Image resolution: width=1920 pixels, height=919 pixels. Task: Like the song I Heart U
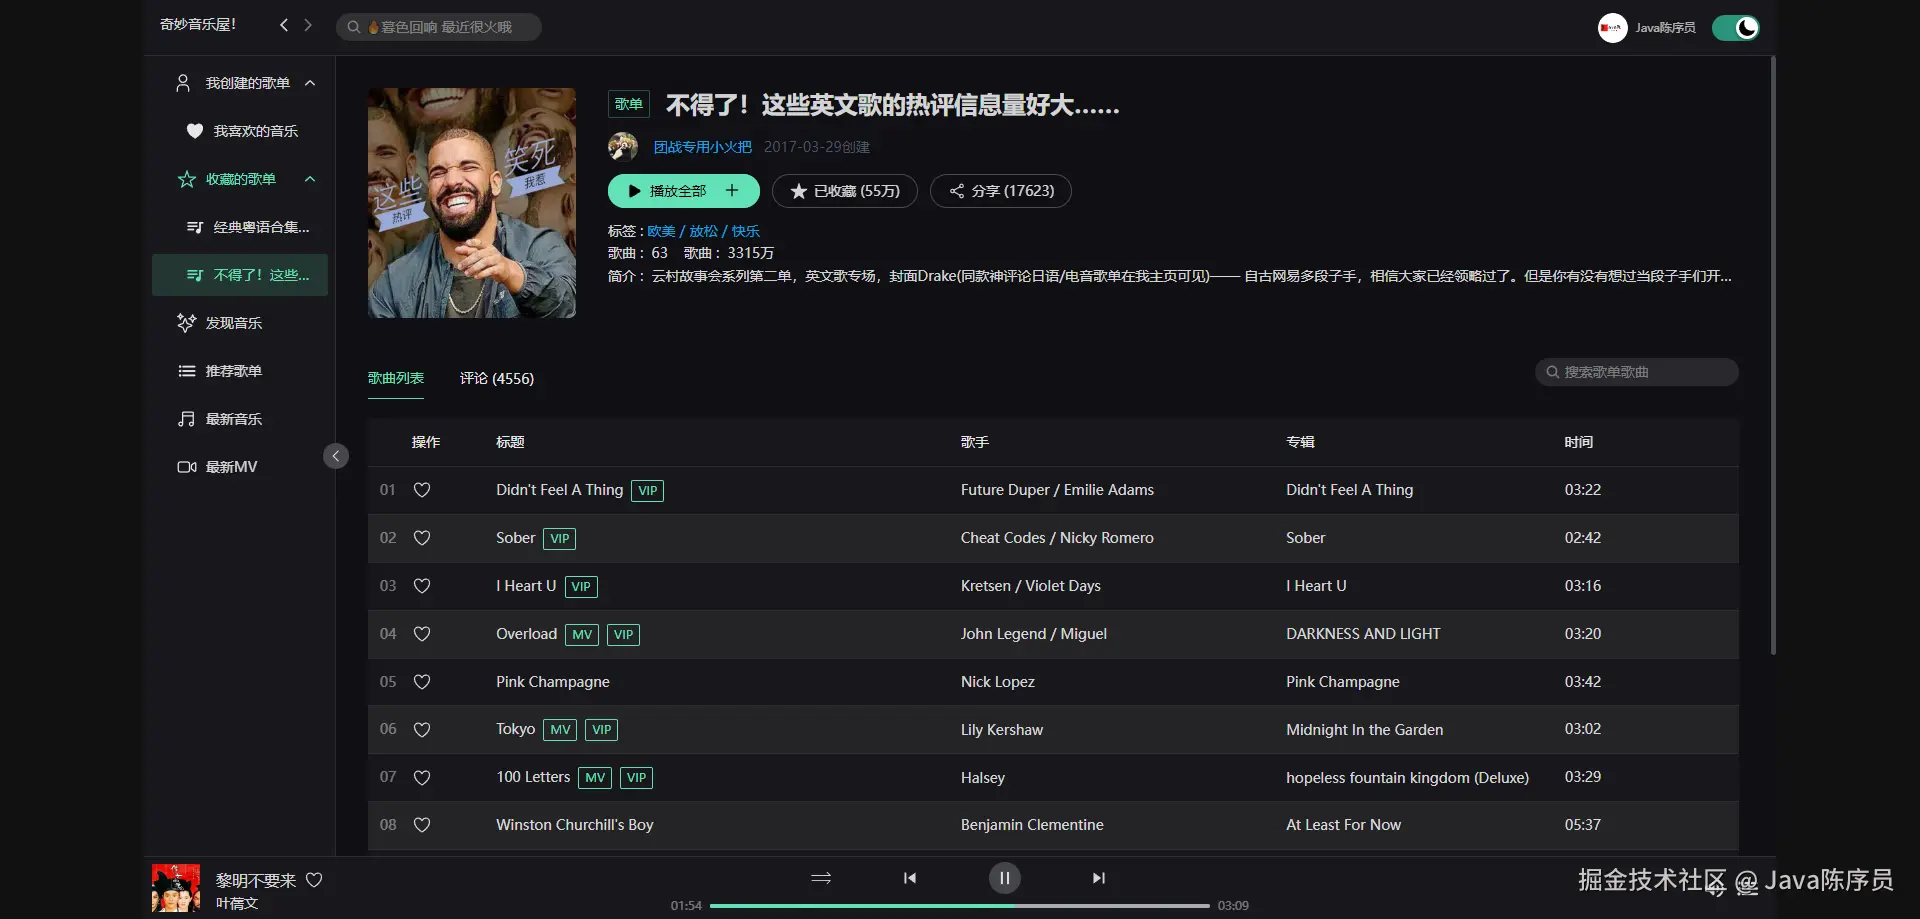(x=422, y=586)
